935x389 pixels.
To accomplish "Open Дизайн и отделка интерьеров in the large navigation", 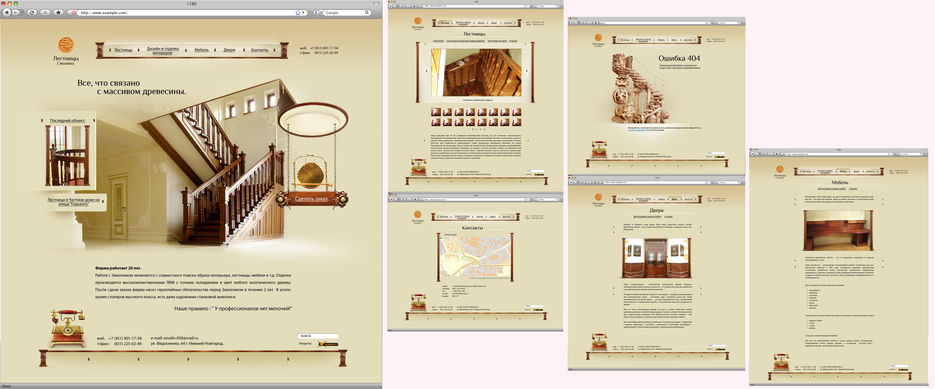I will pyautogui.click(x=163, y=50).
